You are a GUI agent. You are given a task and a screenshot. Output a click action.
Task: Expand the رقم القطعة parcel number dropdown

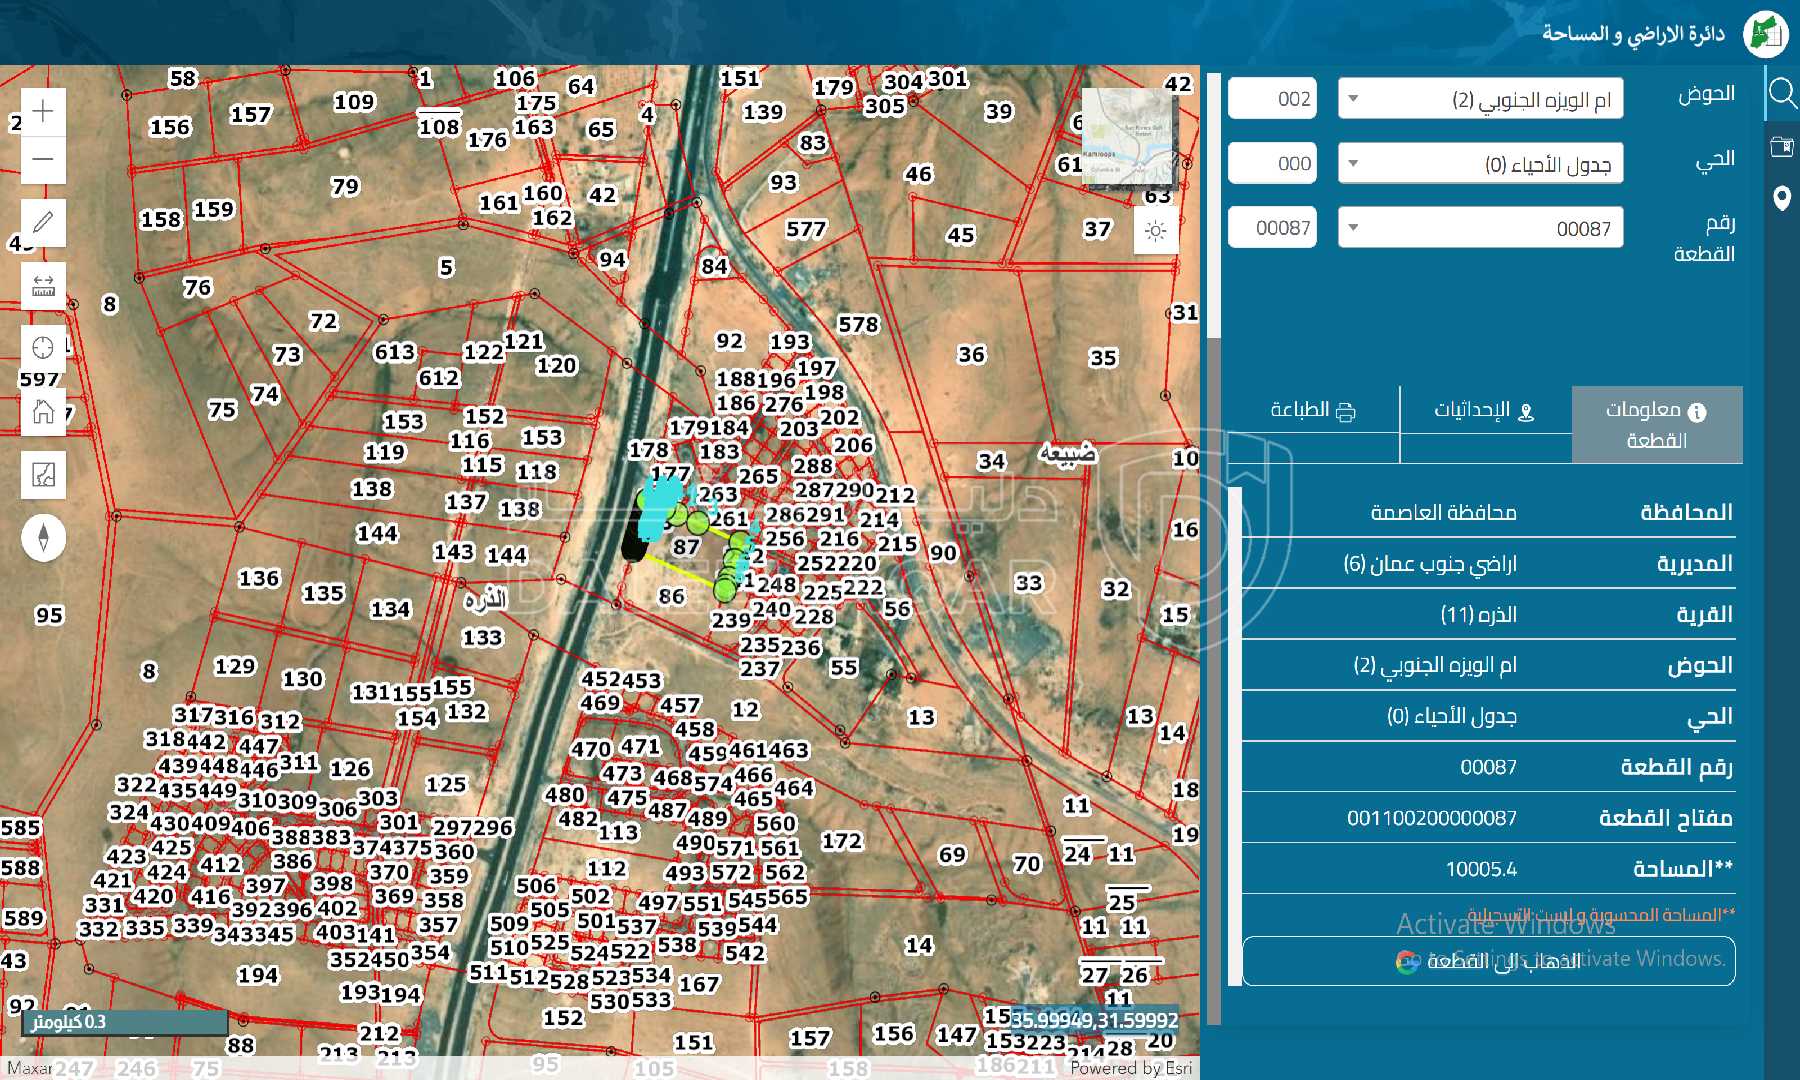(1480, 228)
